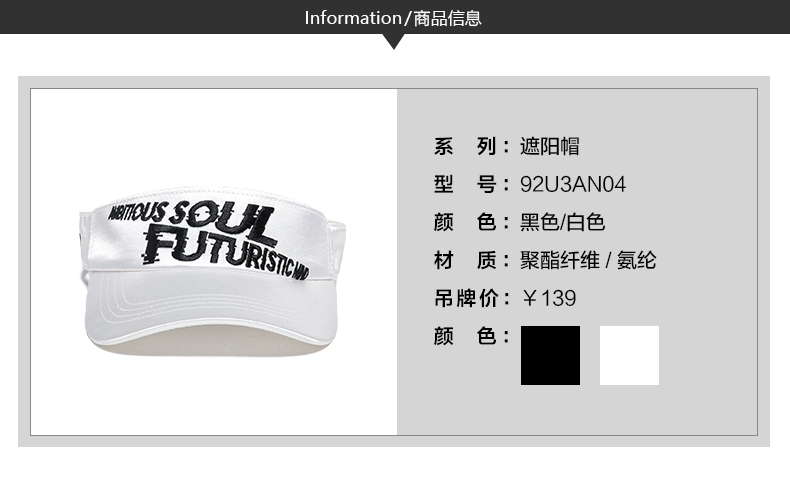Click the tag price ￥139
The width and height of the screenshot is (790, 501).
click(x=549, y=298)
